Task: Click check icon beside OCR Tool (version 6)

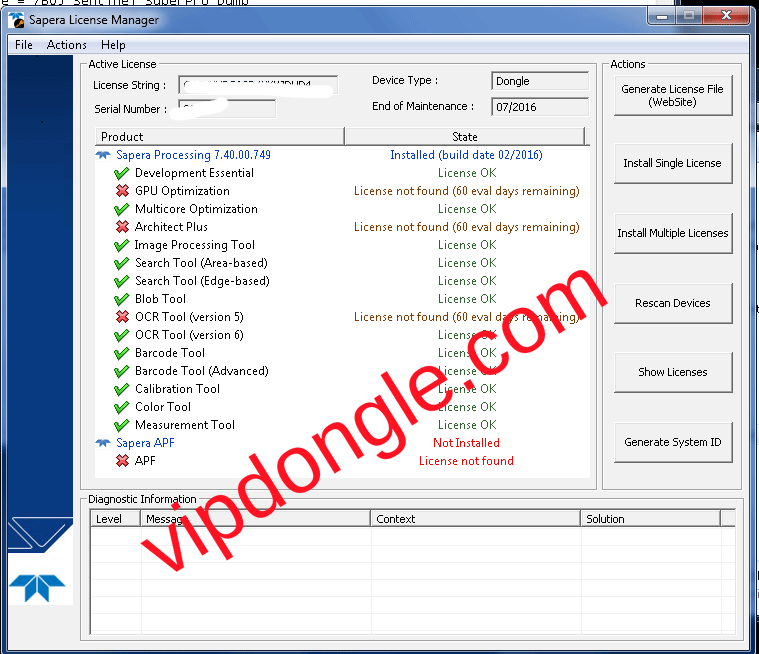Action: tap(121, 335)
